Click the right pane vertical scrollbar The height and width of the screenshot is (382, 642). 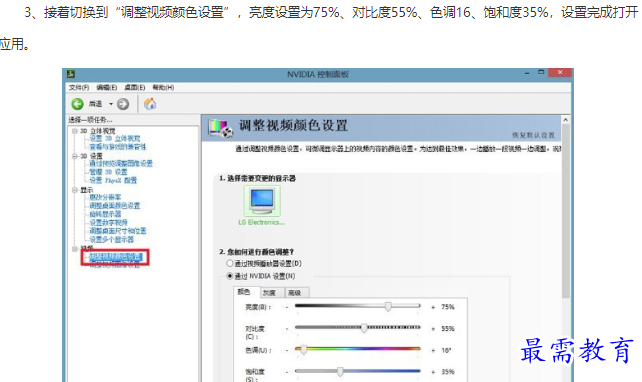coord(565,212)
